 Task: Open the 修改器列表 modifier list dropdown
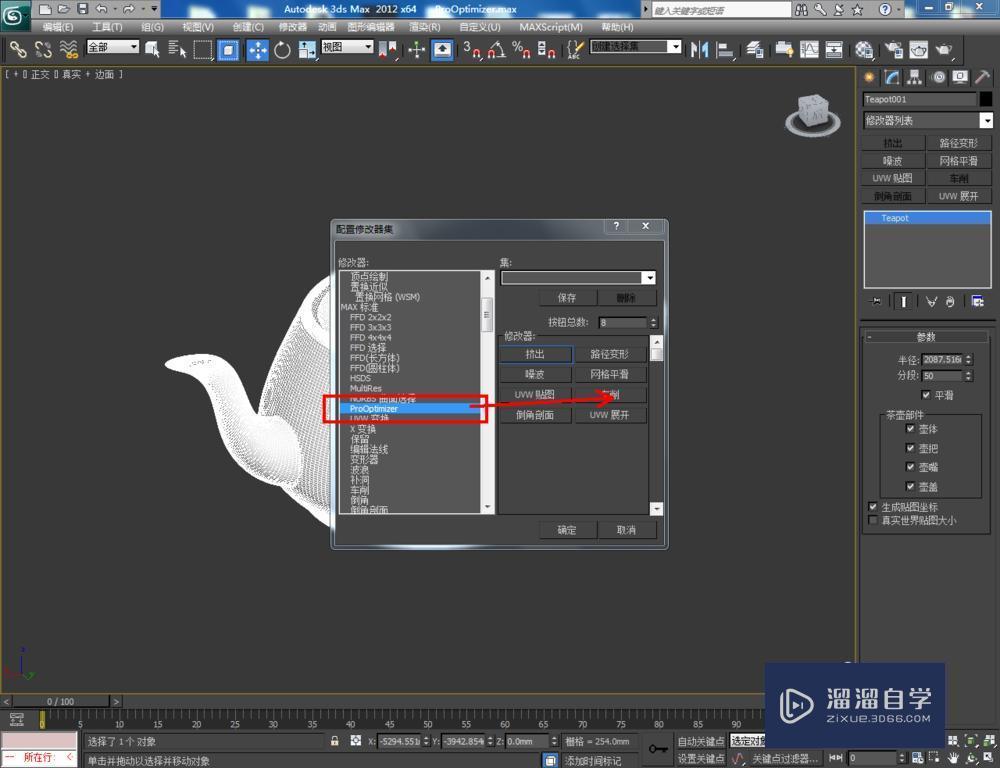coord(986,120)
